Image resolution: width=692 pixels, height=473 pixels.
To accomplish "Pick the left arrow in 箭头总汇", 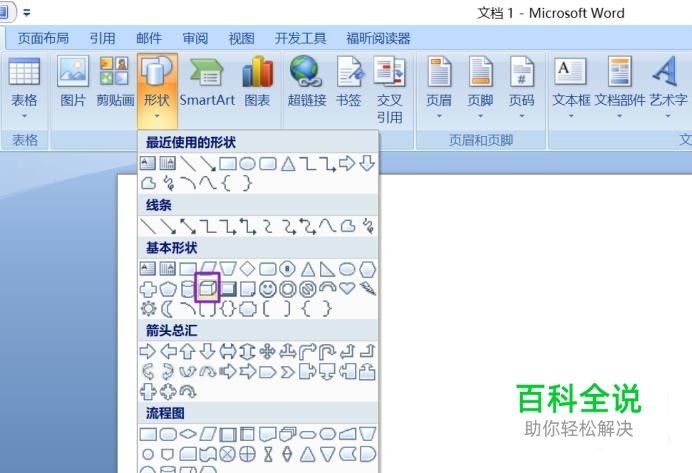I will pos(168,351).
